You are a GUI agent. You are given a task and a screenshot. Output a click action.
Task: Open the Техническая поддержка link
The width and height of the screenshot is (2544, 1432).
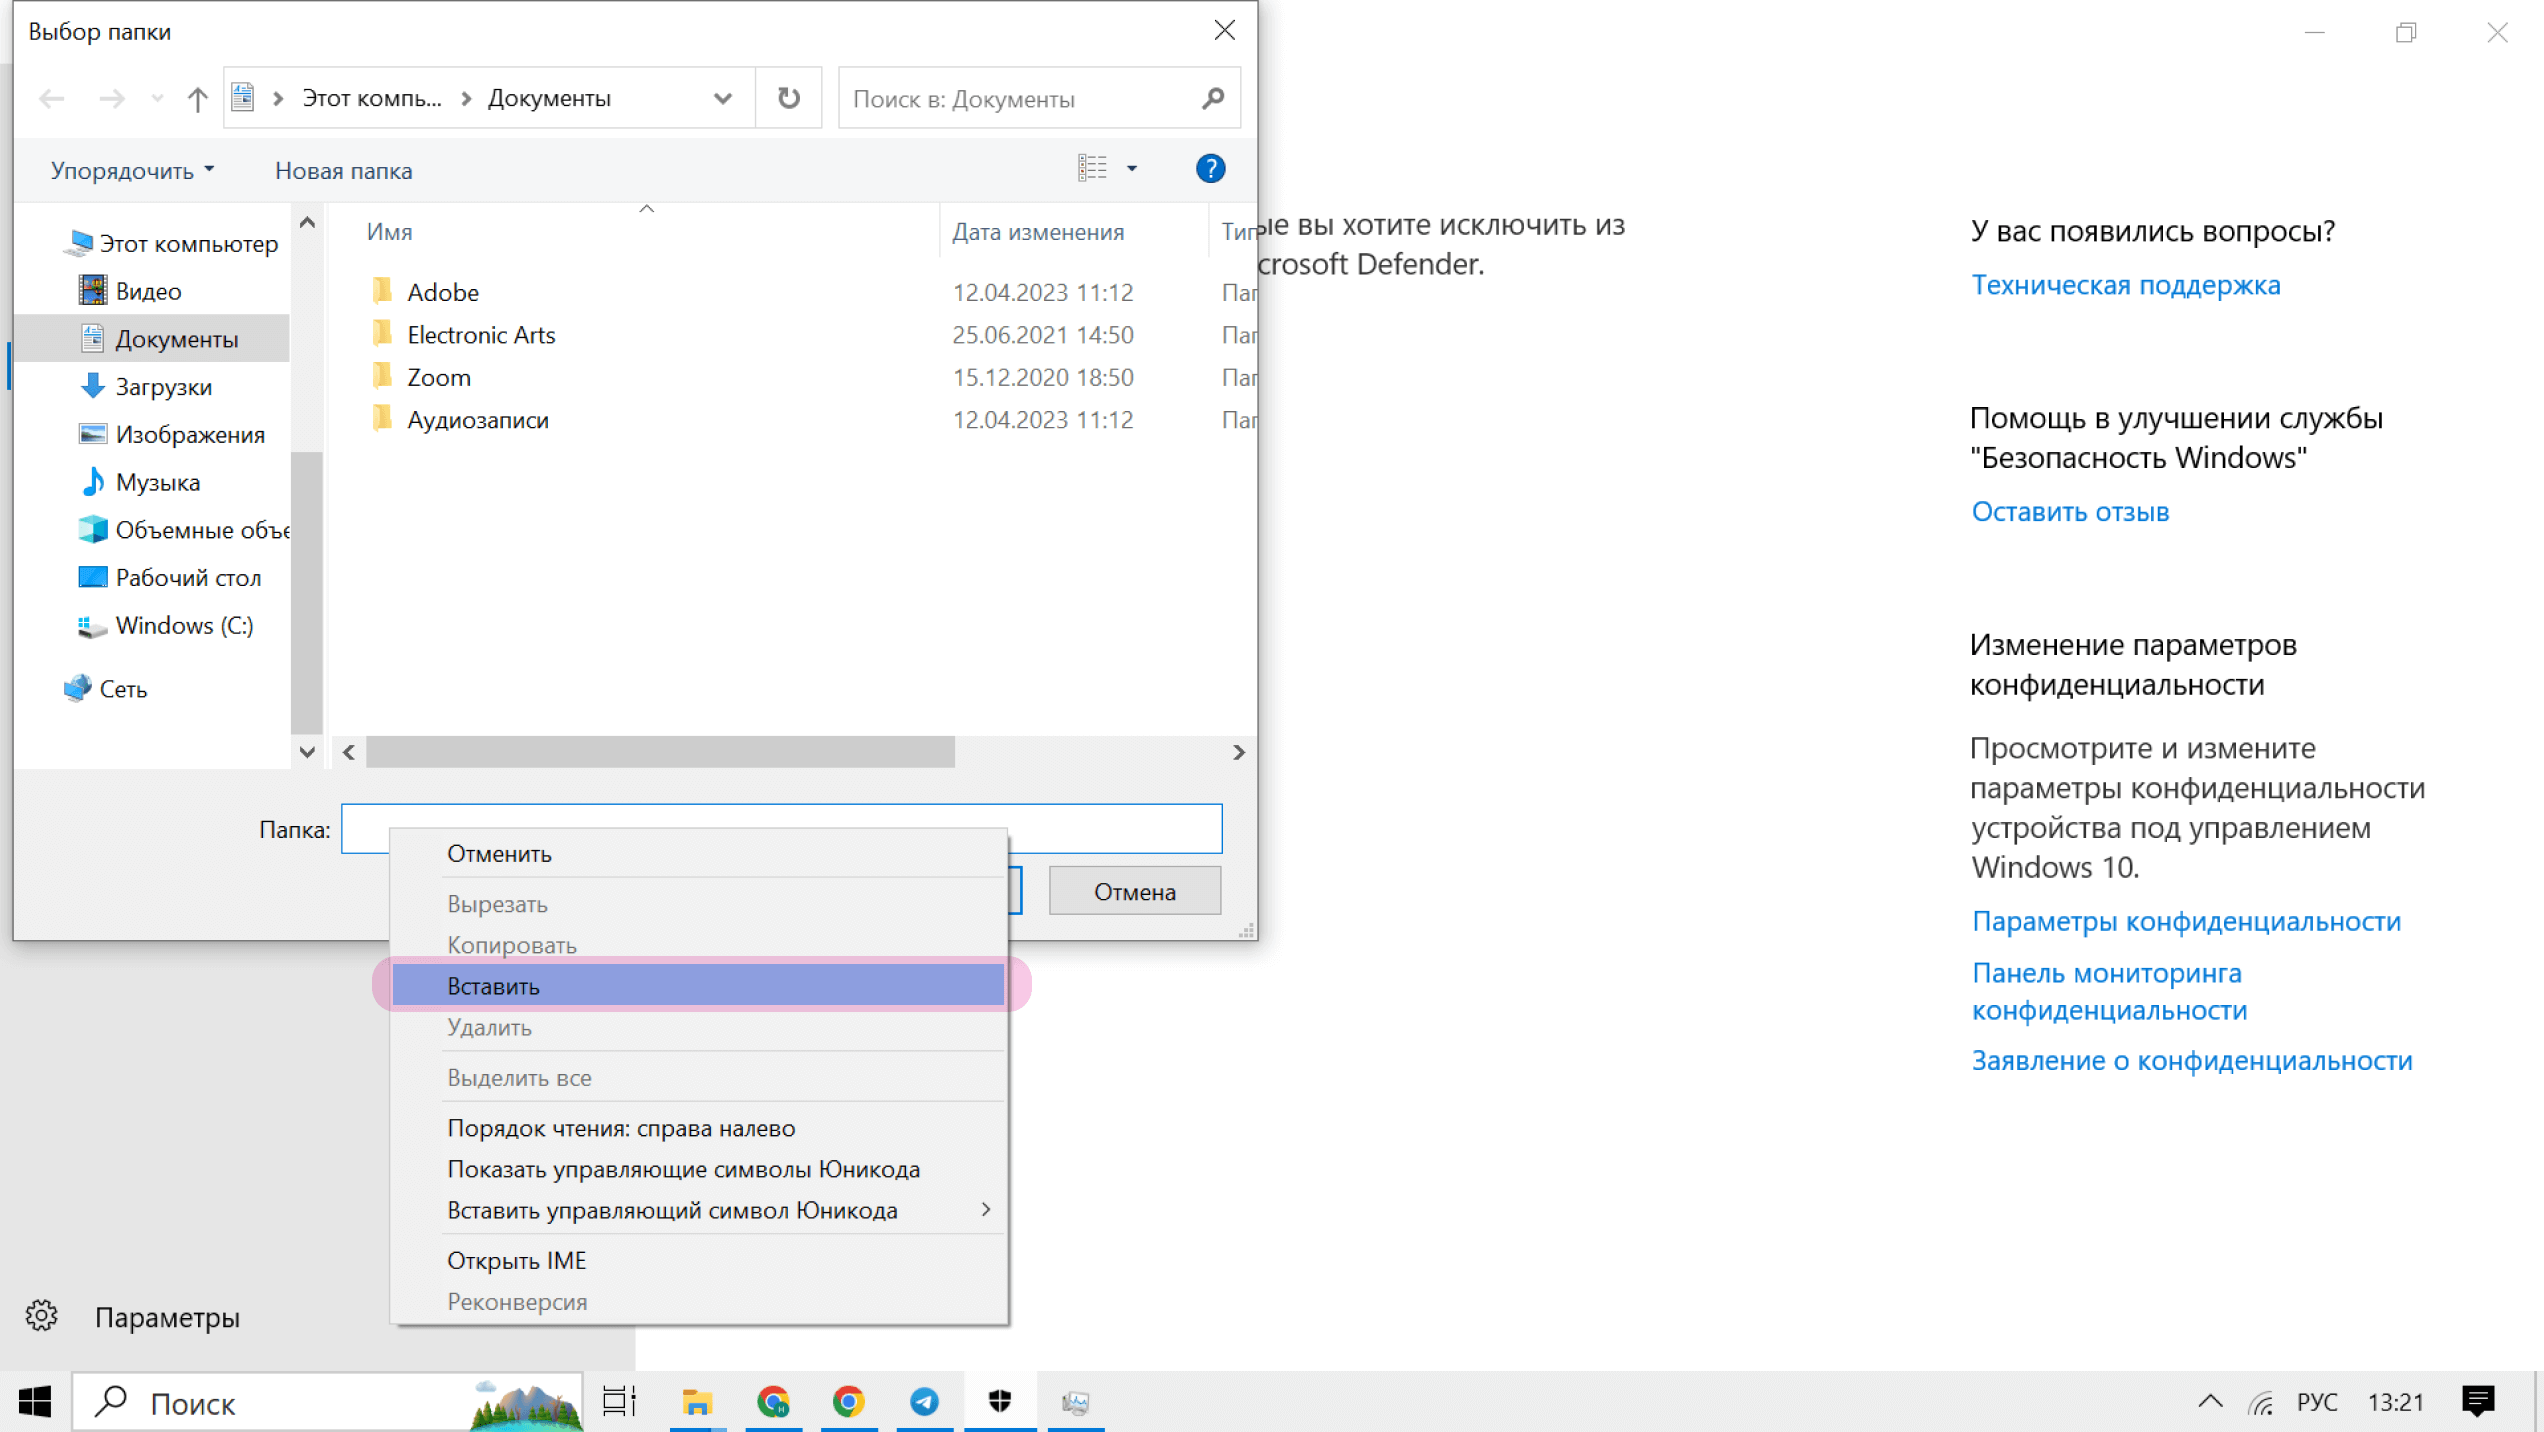(x=2125, y=285)
